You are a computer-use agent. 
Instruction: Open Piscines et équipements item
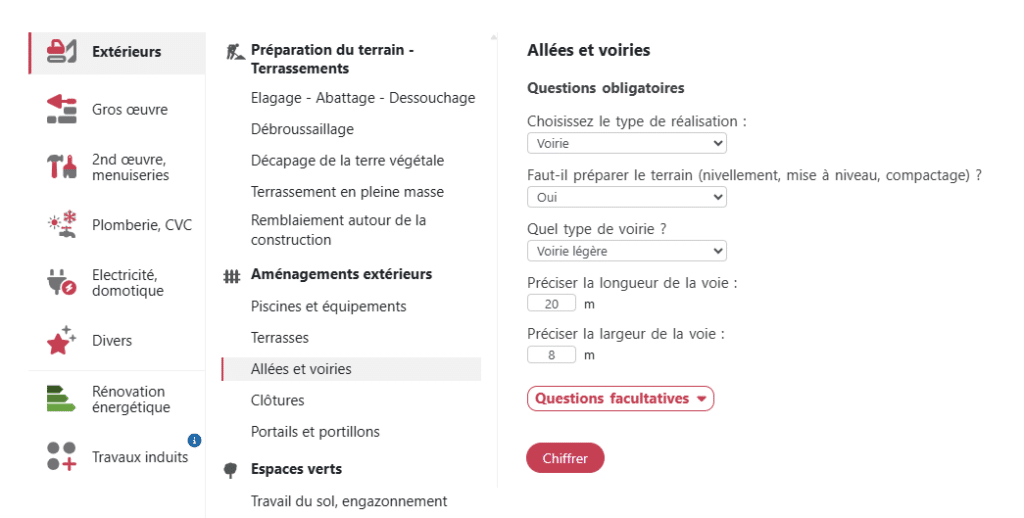click(328, 306)
